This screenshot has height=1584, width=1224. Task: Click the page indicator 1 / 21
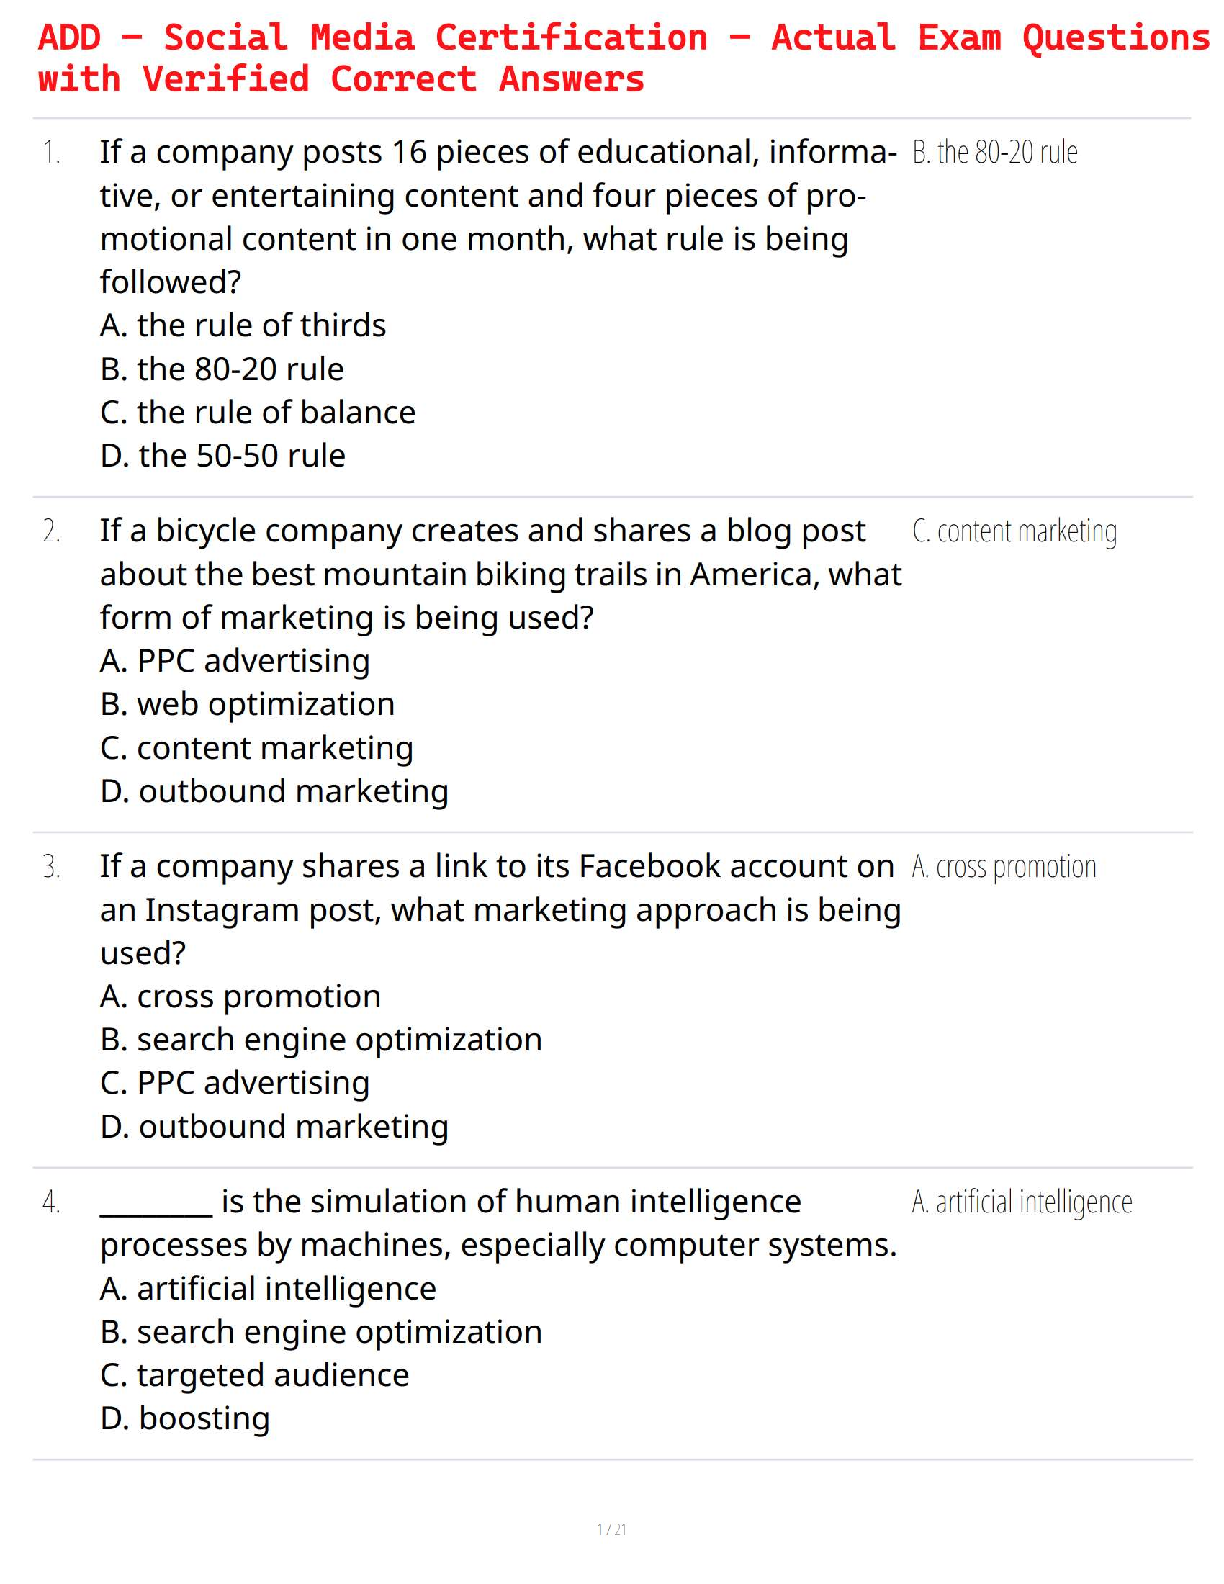[x=611, y=1529]
